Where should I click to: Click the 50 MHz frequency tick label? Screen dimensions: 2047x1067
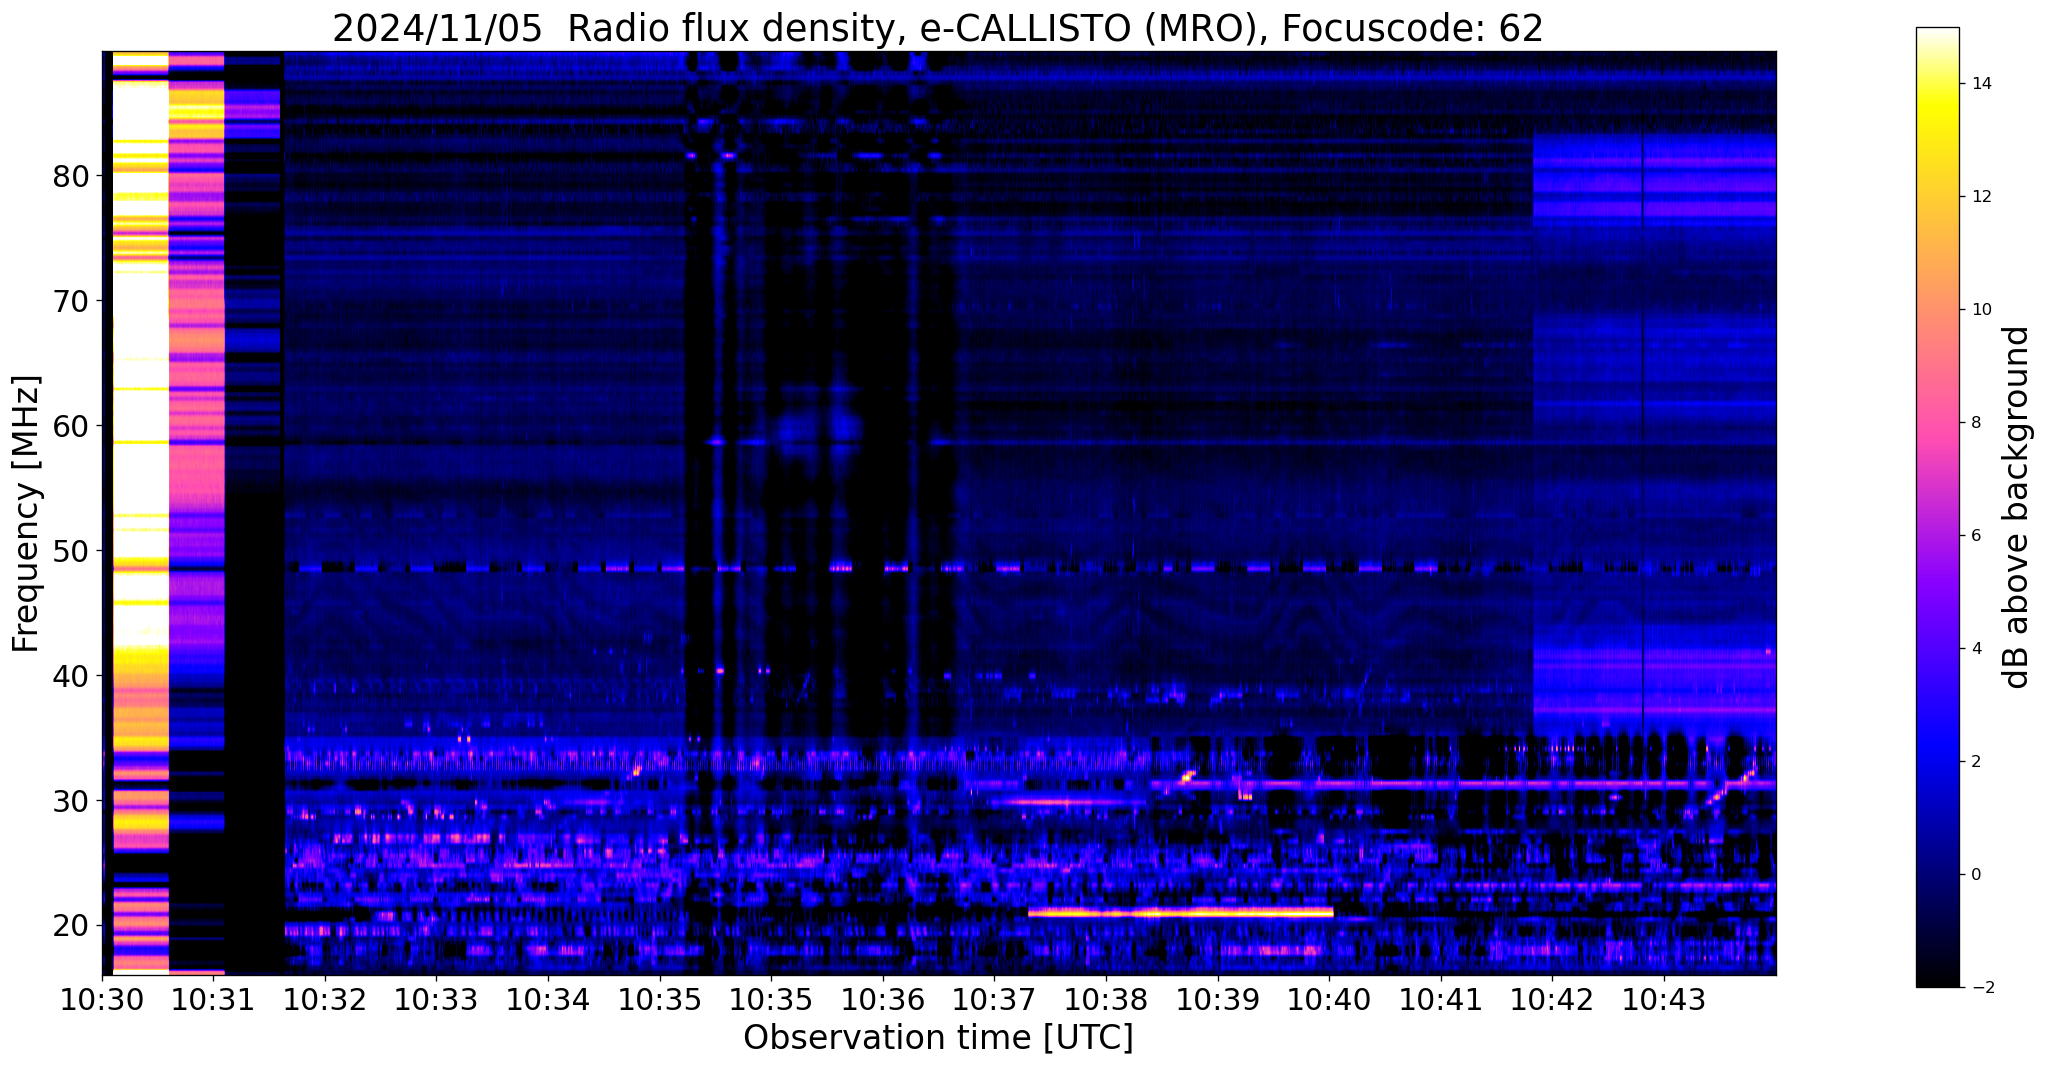(71, 551)
